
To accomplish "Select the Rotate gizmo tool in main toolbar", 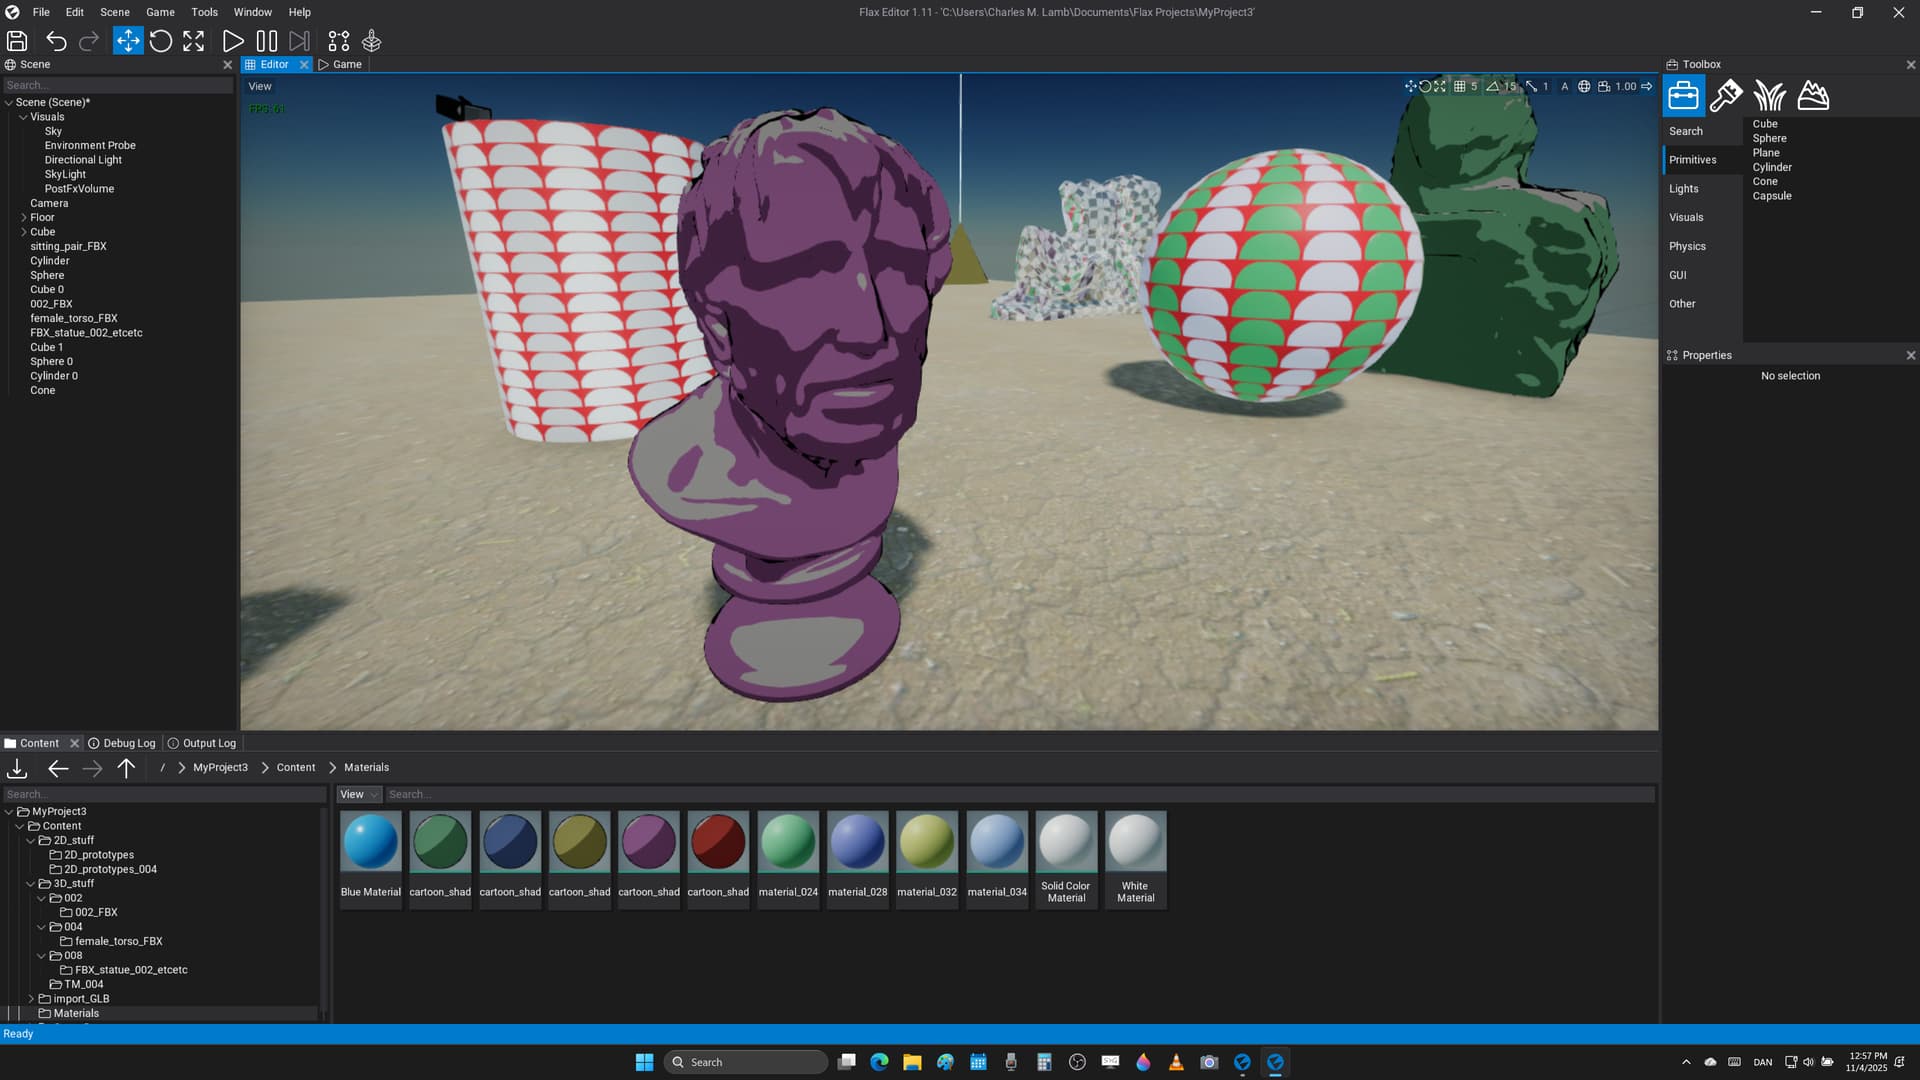I will click(160, 41).
